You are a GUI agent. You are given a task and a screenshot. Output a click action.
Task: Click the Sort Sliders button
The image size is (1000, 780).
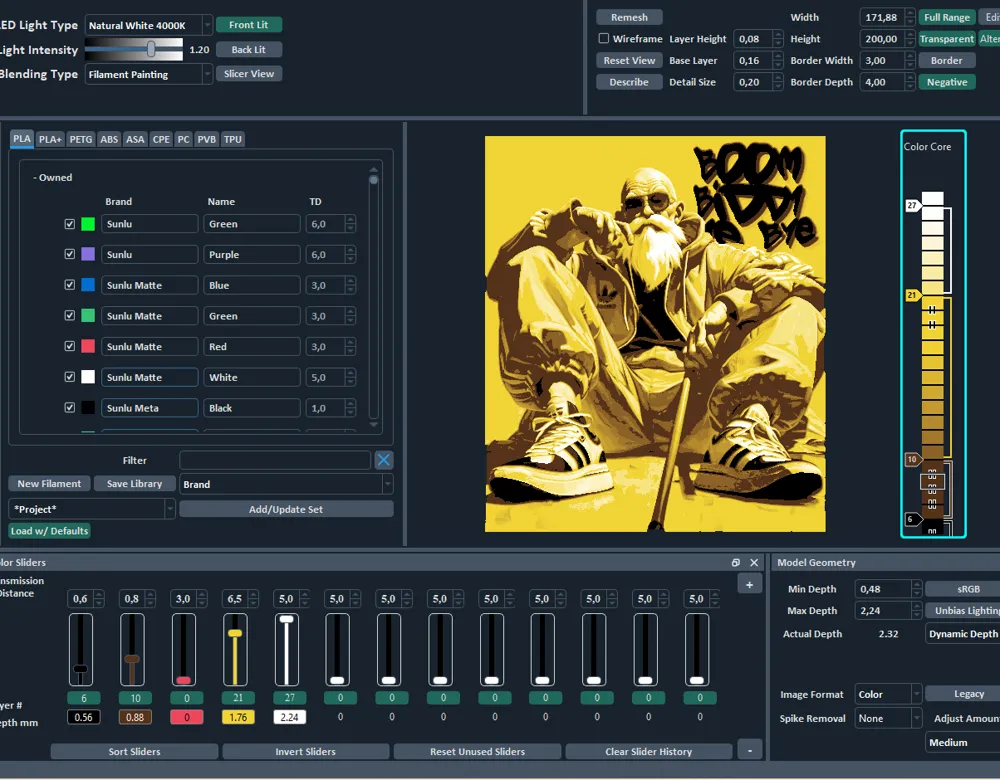(134, 751)
